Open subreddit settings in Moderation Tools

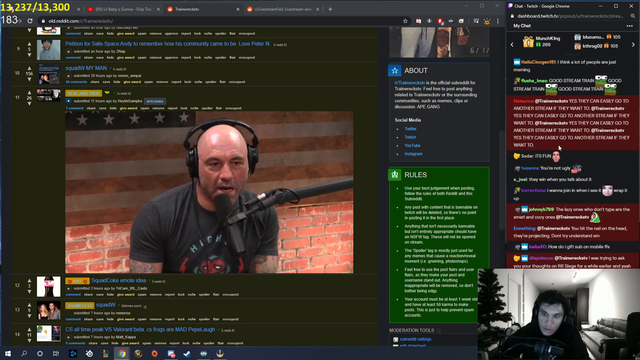(x=415, y=339)
